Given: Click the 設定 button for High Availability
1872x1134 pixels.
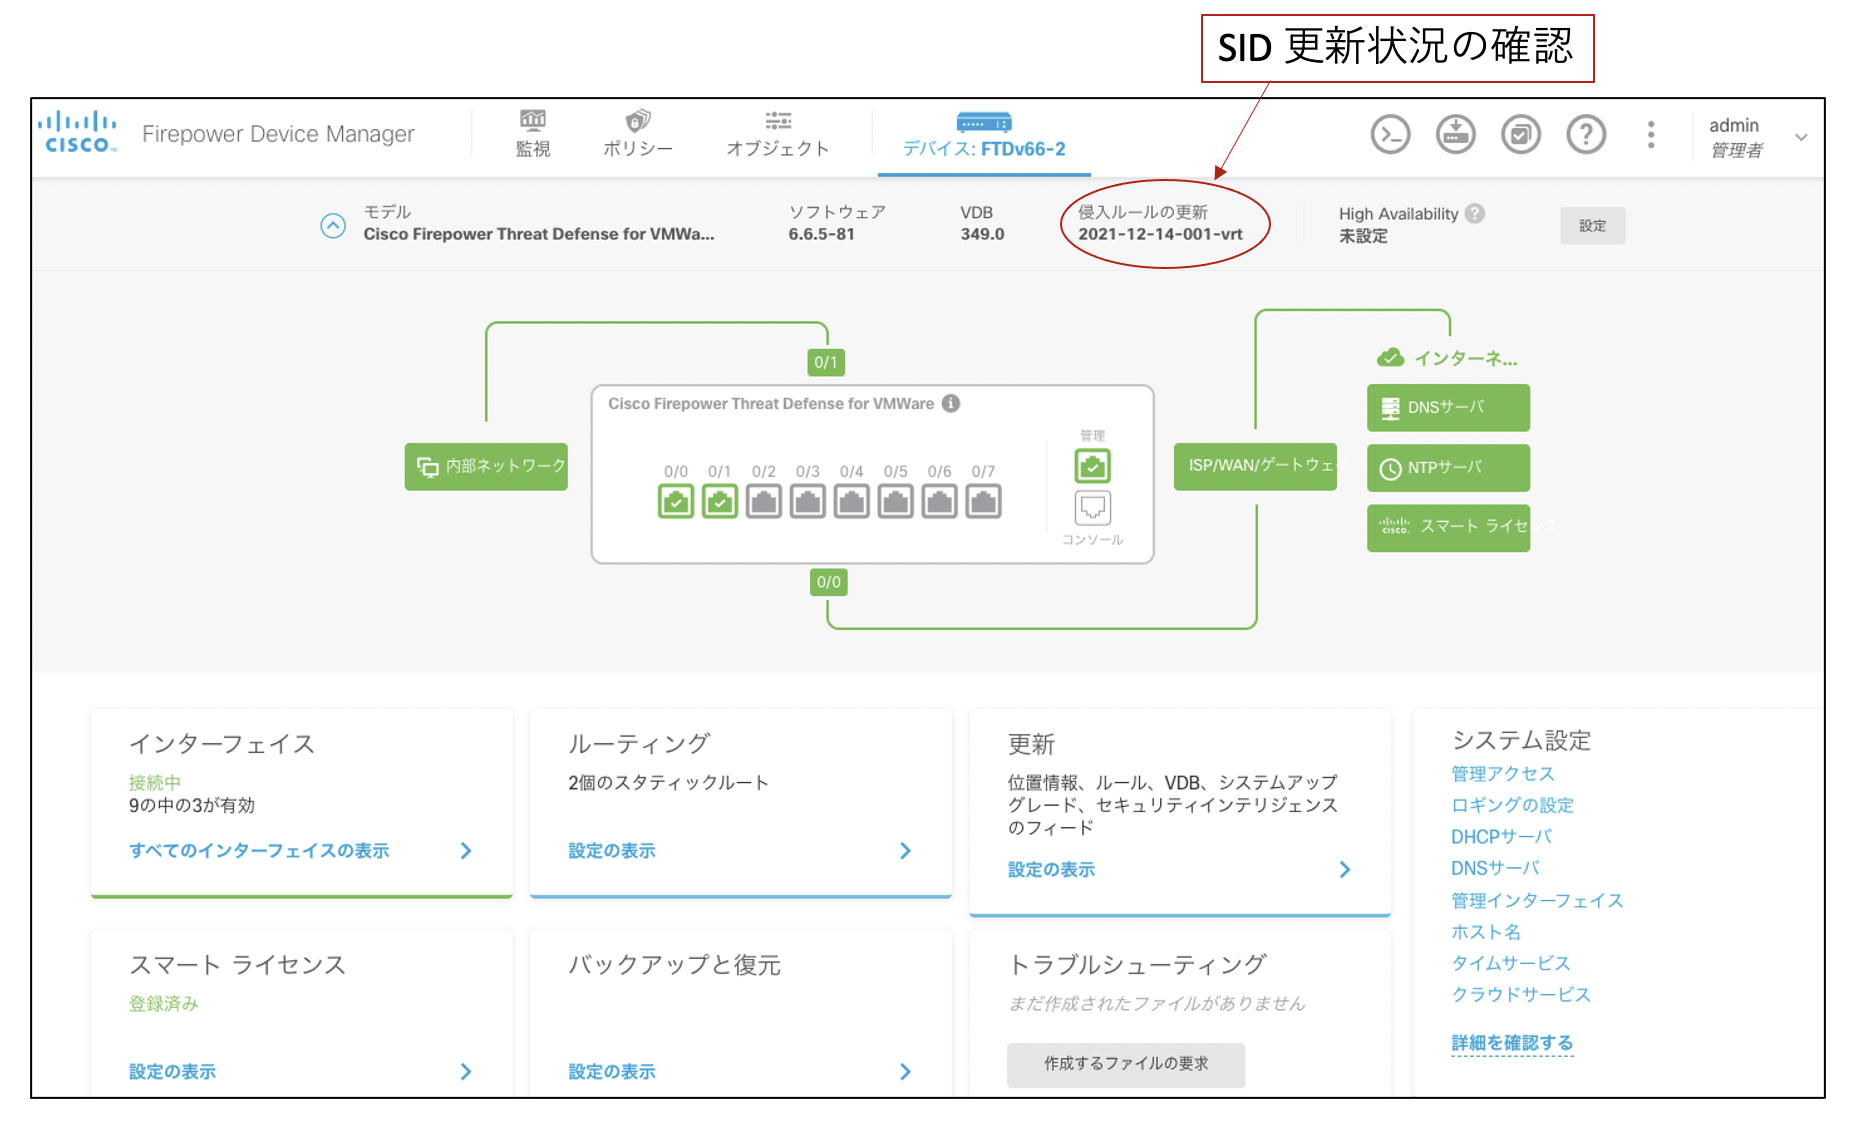Looking at the screenshot, I should [1592, 226].
